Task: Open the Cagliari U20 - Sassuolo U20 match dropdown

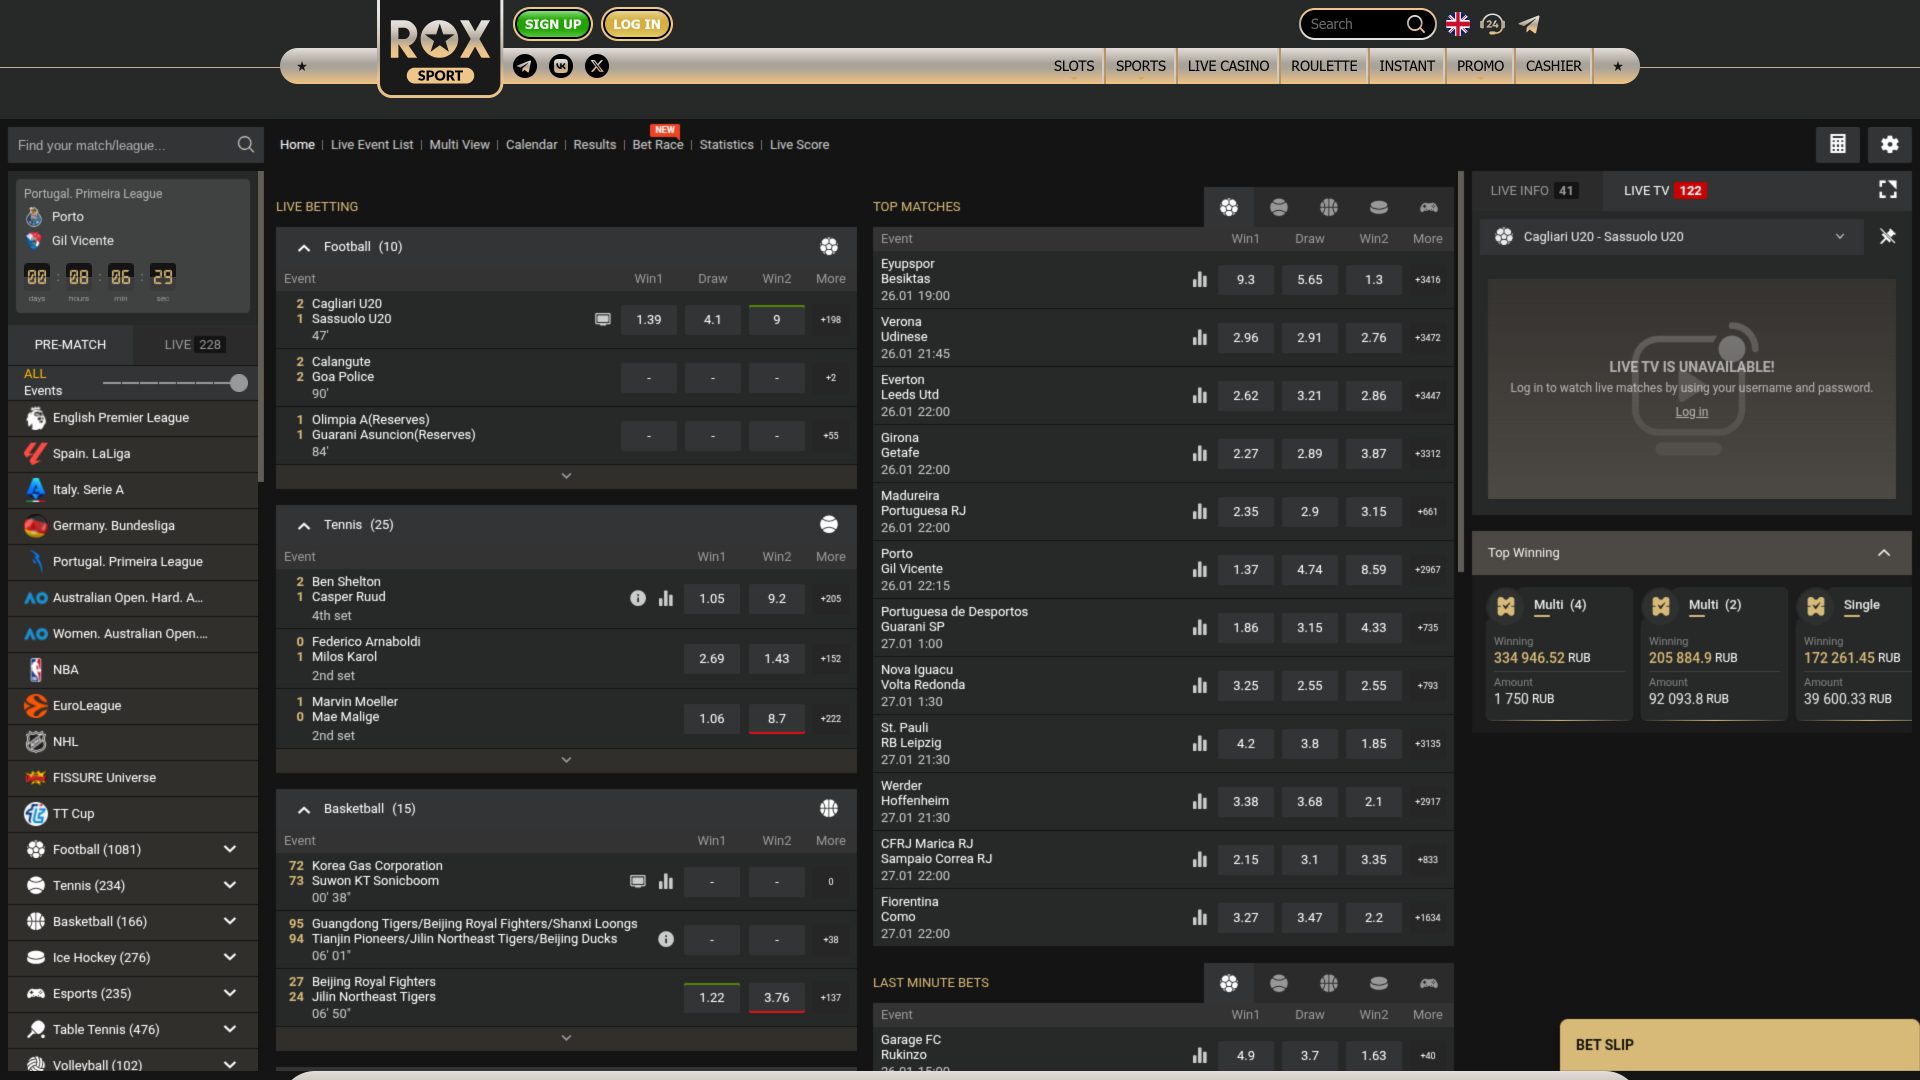Action: (x=1840, y=237)
